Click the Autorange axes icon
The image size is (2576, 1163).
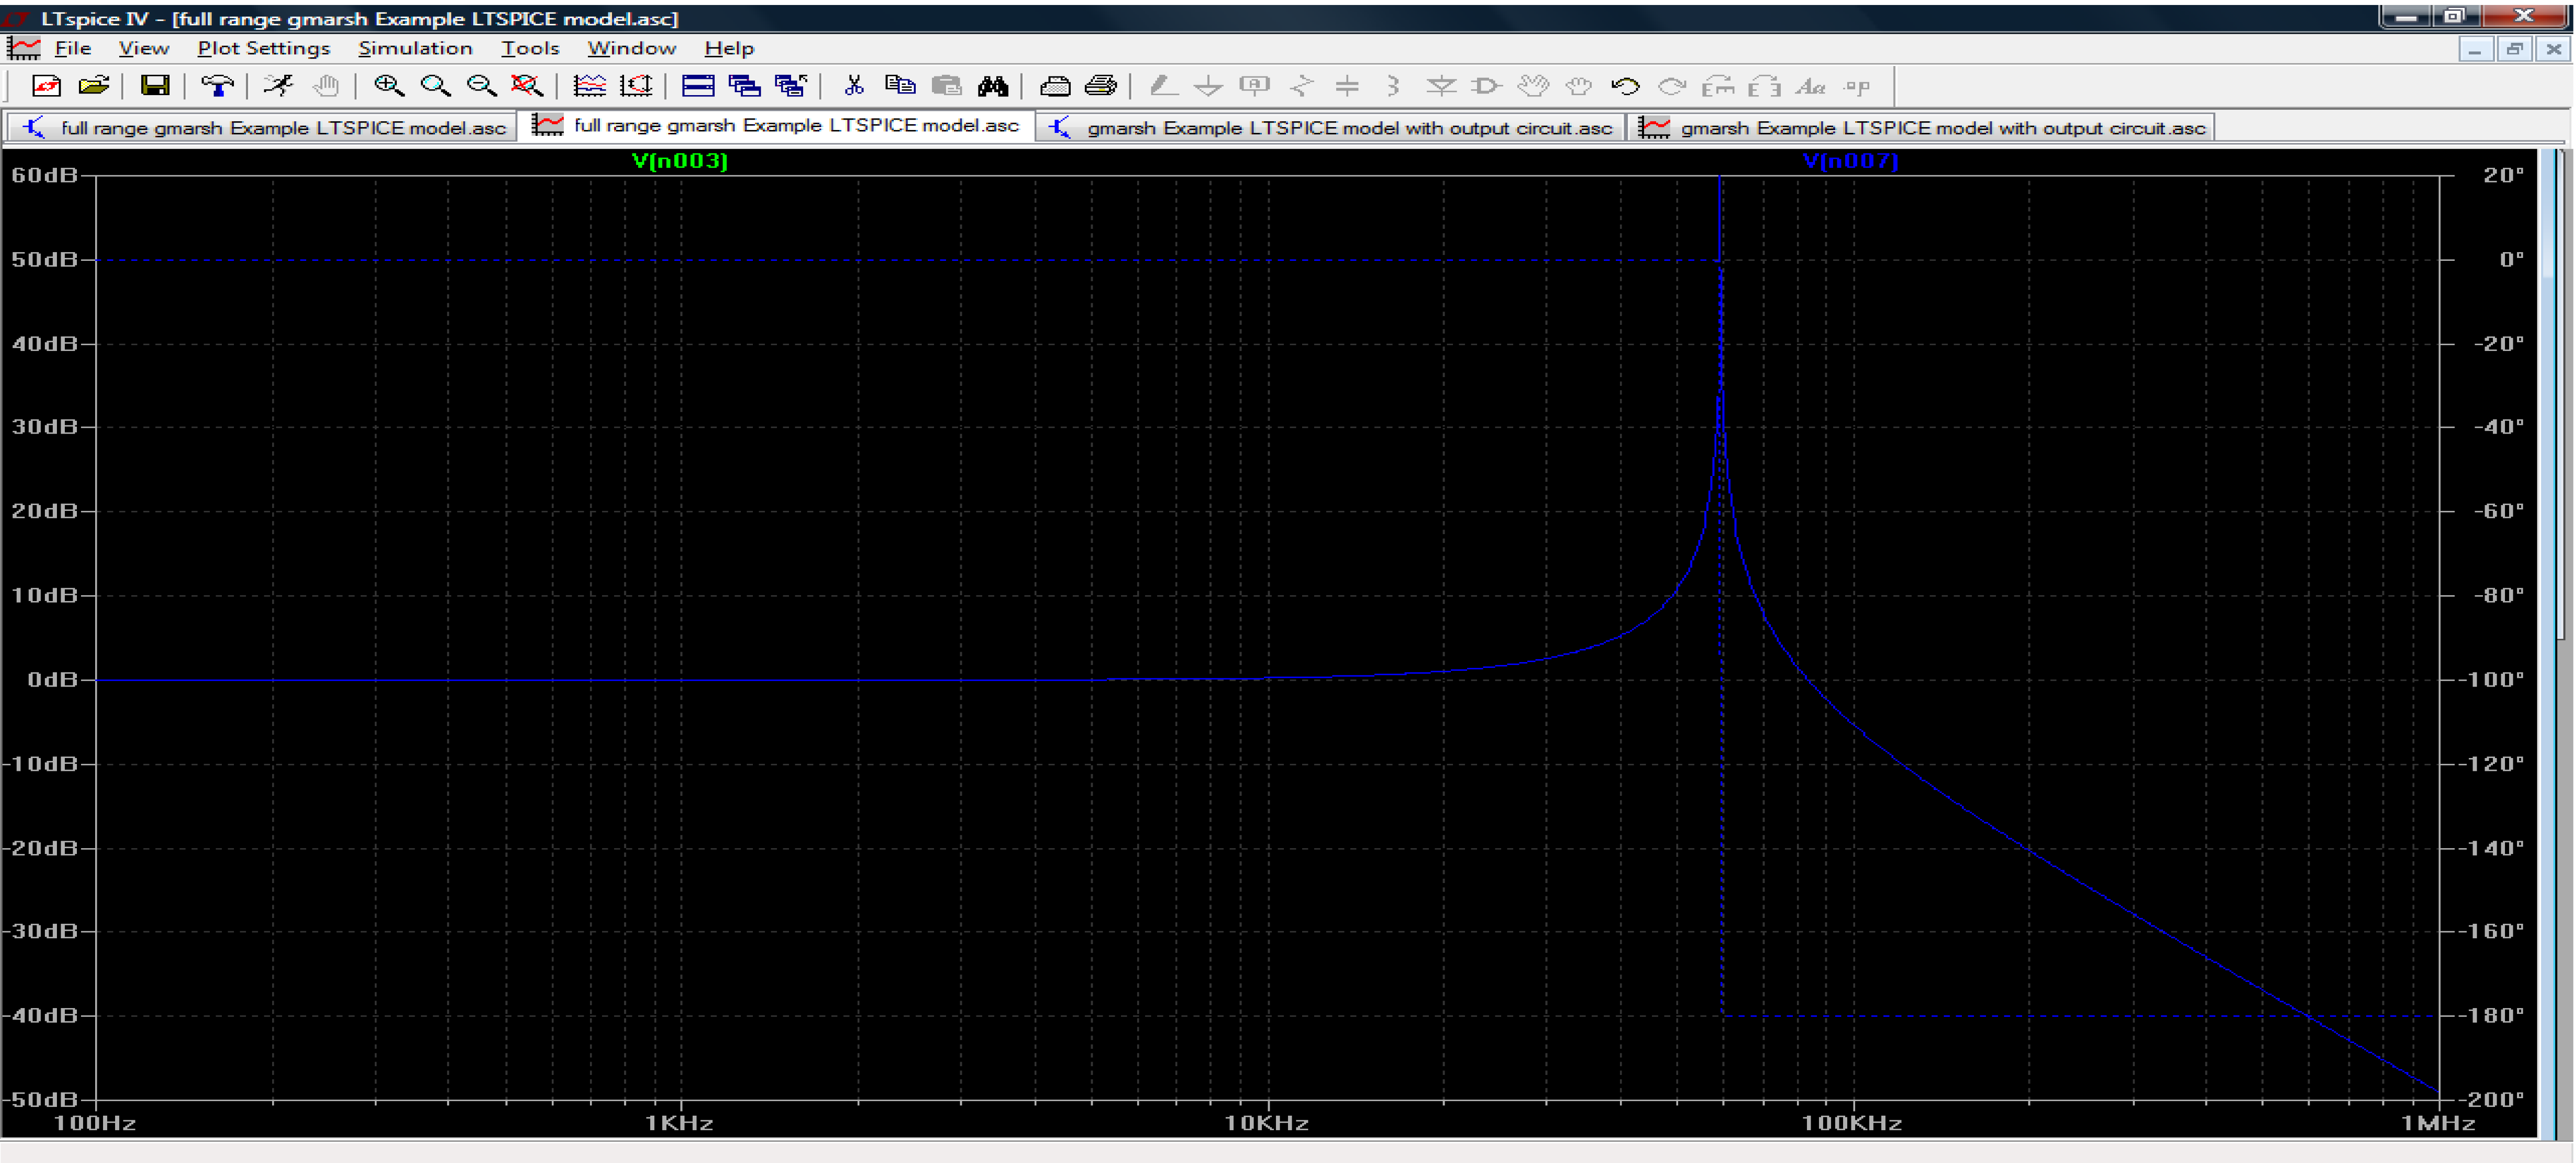tap(636, 86)
